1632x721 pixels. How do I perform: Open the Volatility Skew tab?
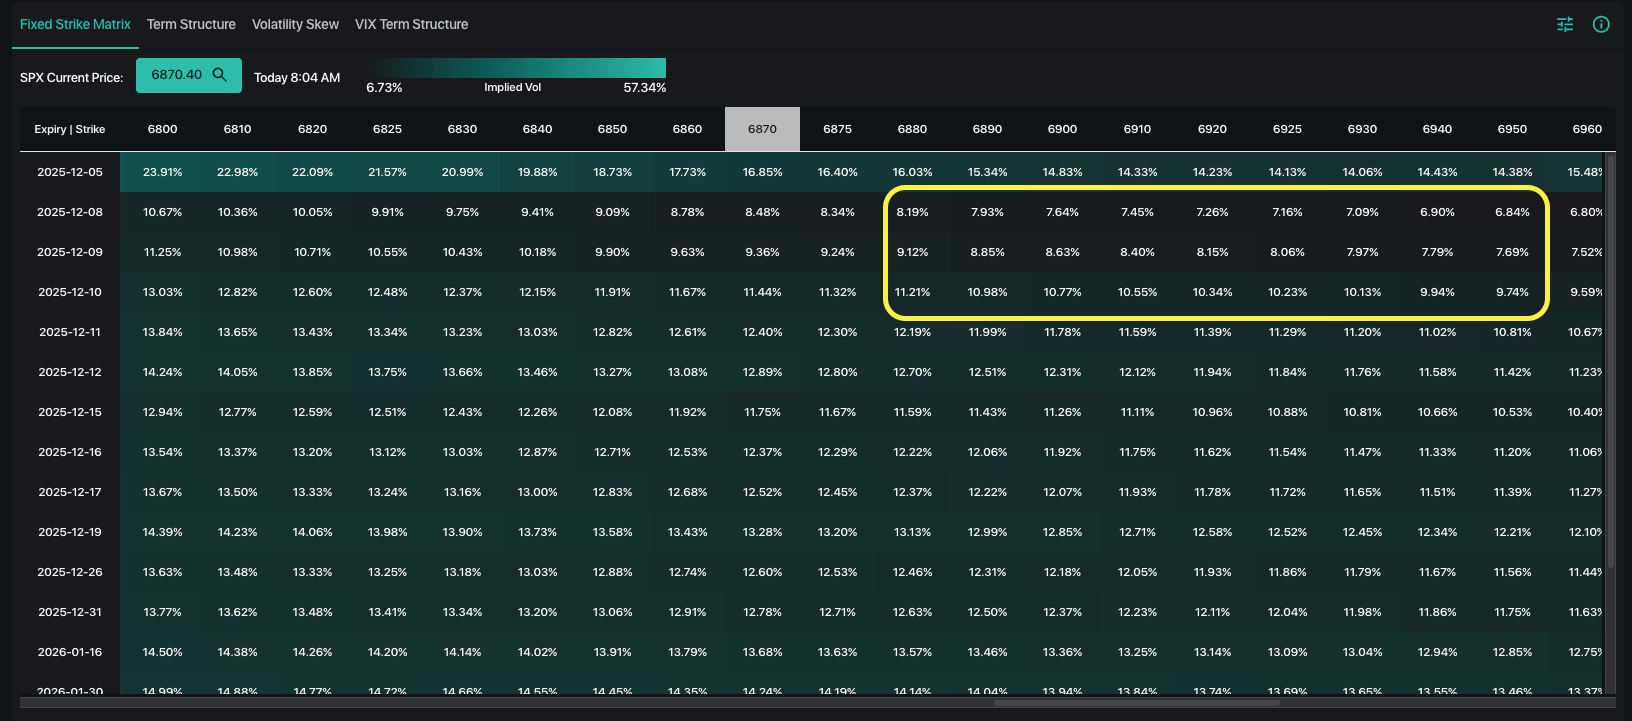(295, 24)
